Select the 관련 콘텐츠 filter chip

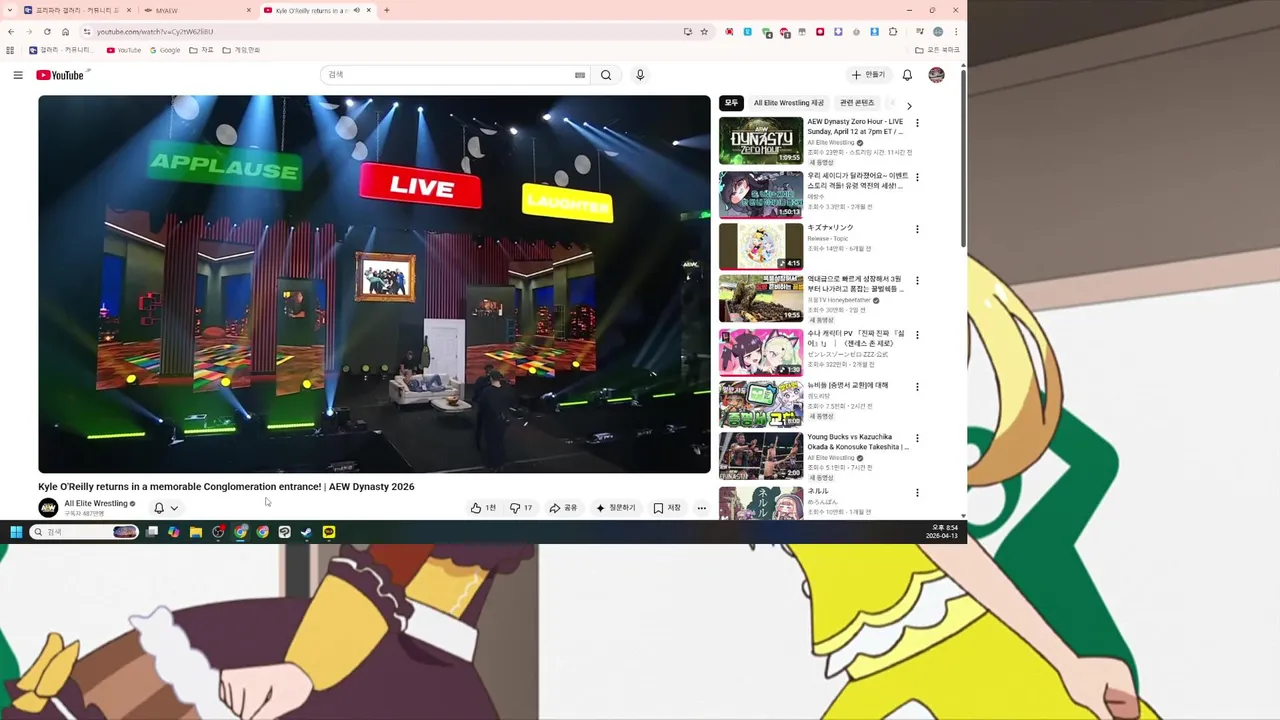click(857, 103)
